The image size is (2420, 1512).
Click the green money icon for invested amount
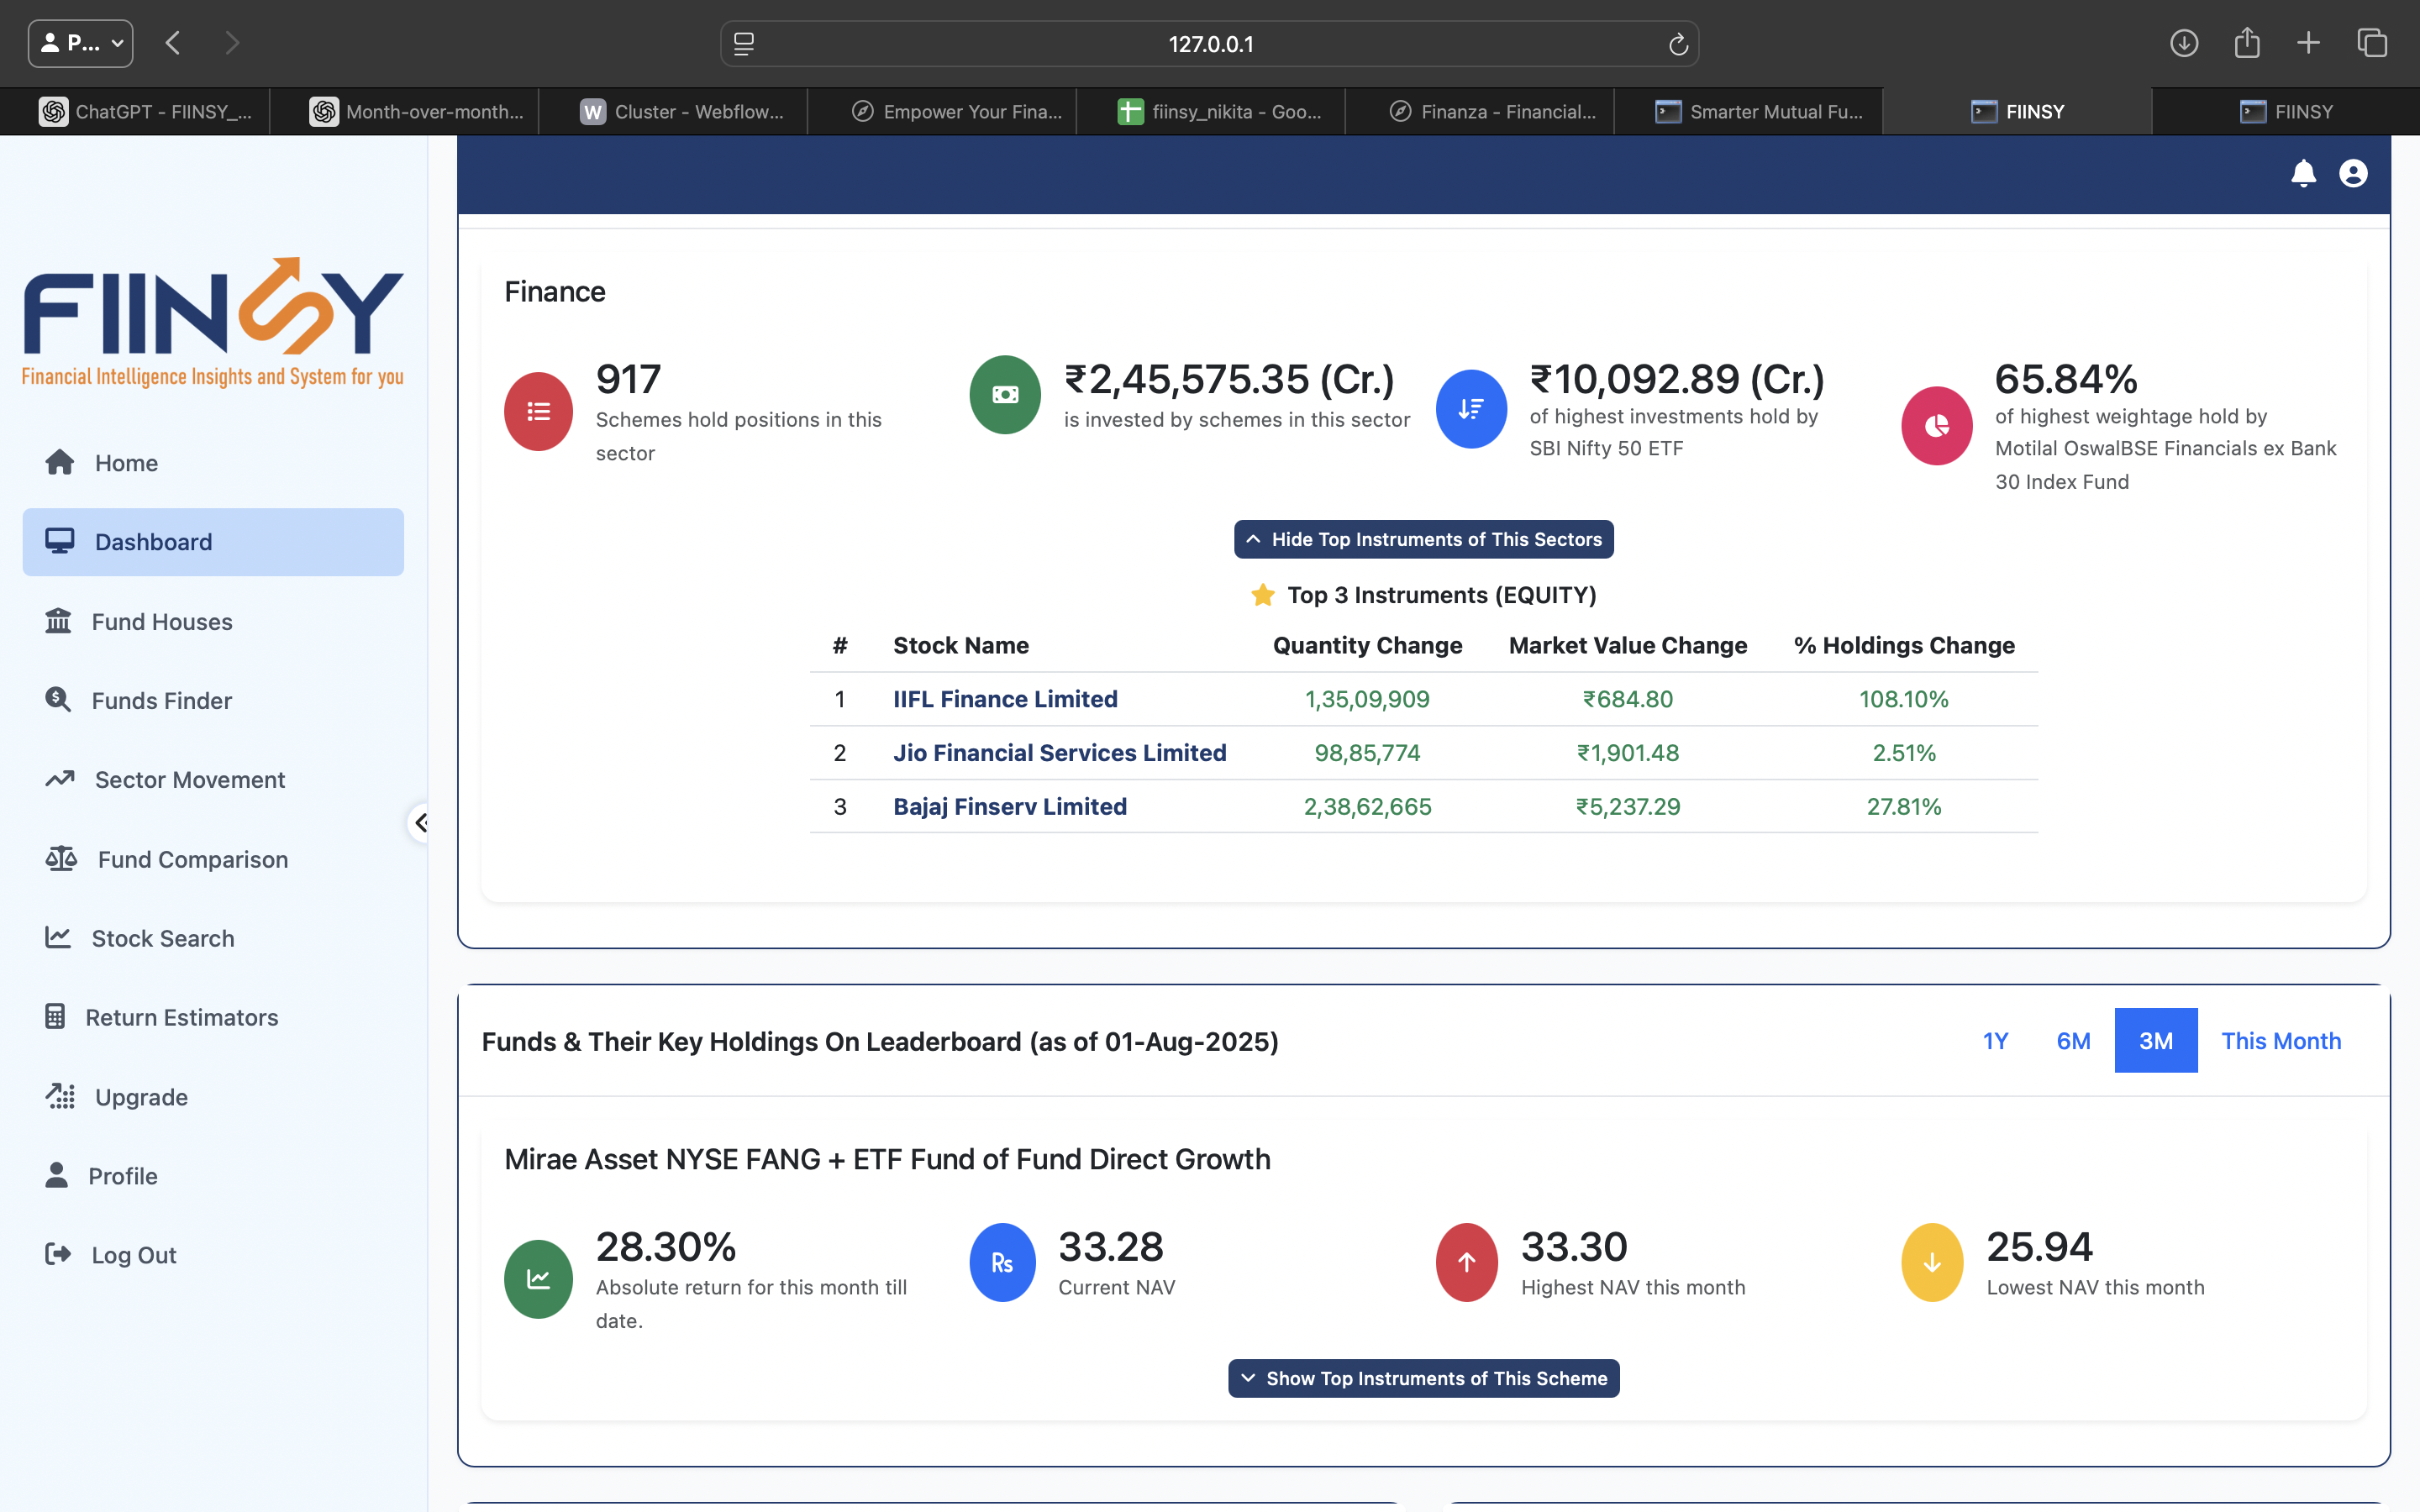click(x=1005, y=395)
